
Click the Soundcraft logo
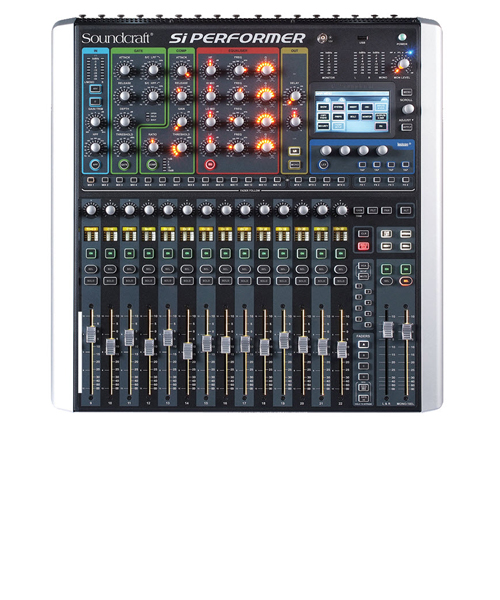(117, 38)
